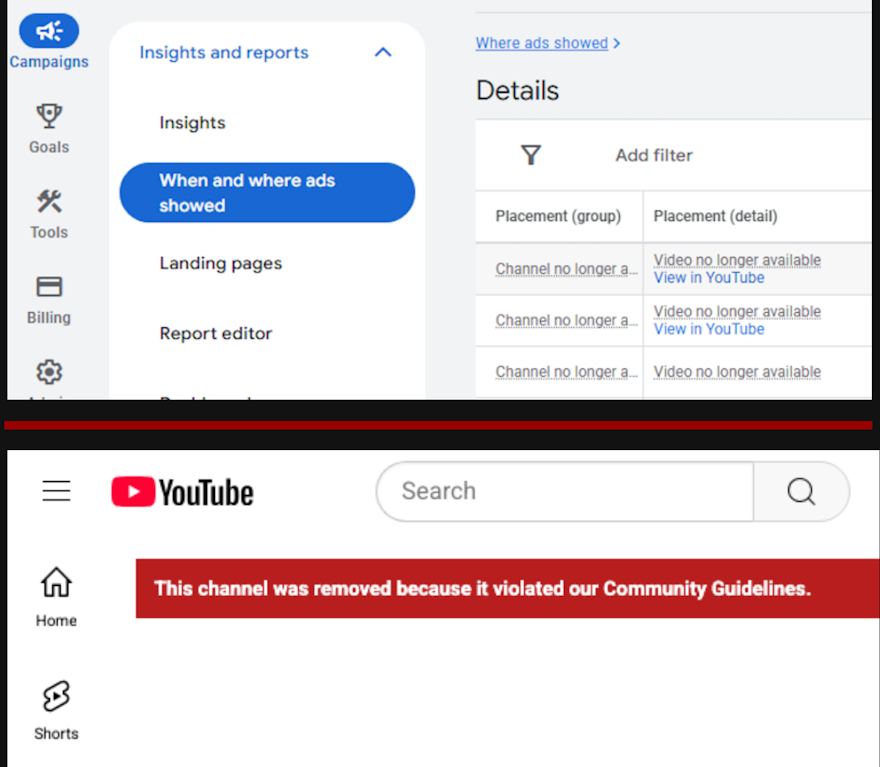Click second row Channel no longer available
The image size is (880, 767).
tap(566, 320)
